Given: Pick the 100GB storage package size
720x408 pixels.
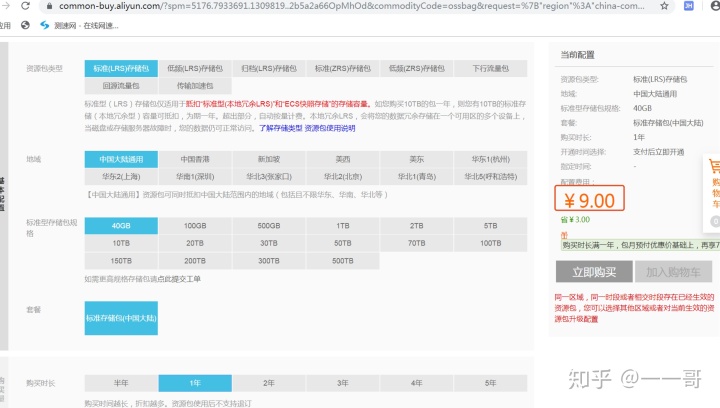Looking at the screenshot, I should coord(195,226).
